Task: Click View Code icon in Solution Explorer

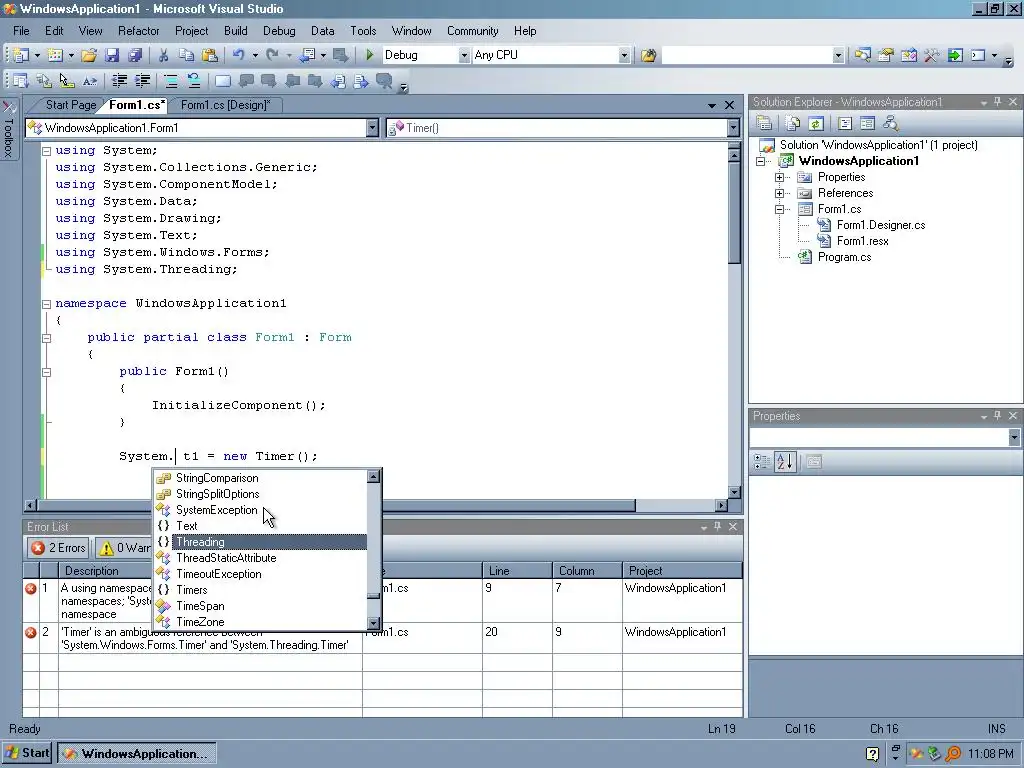Action: click(844, 123)
